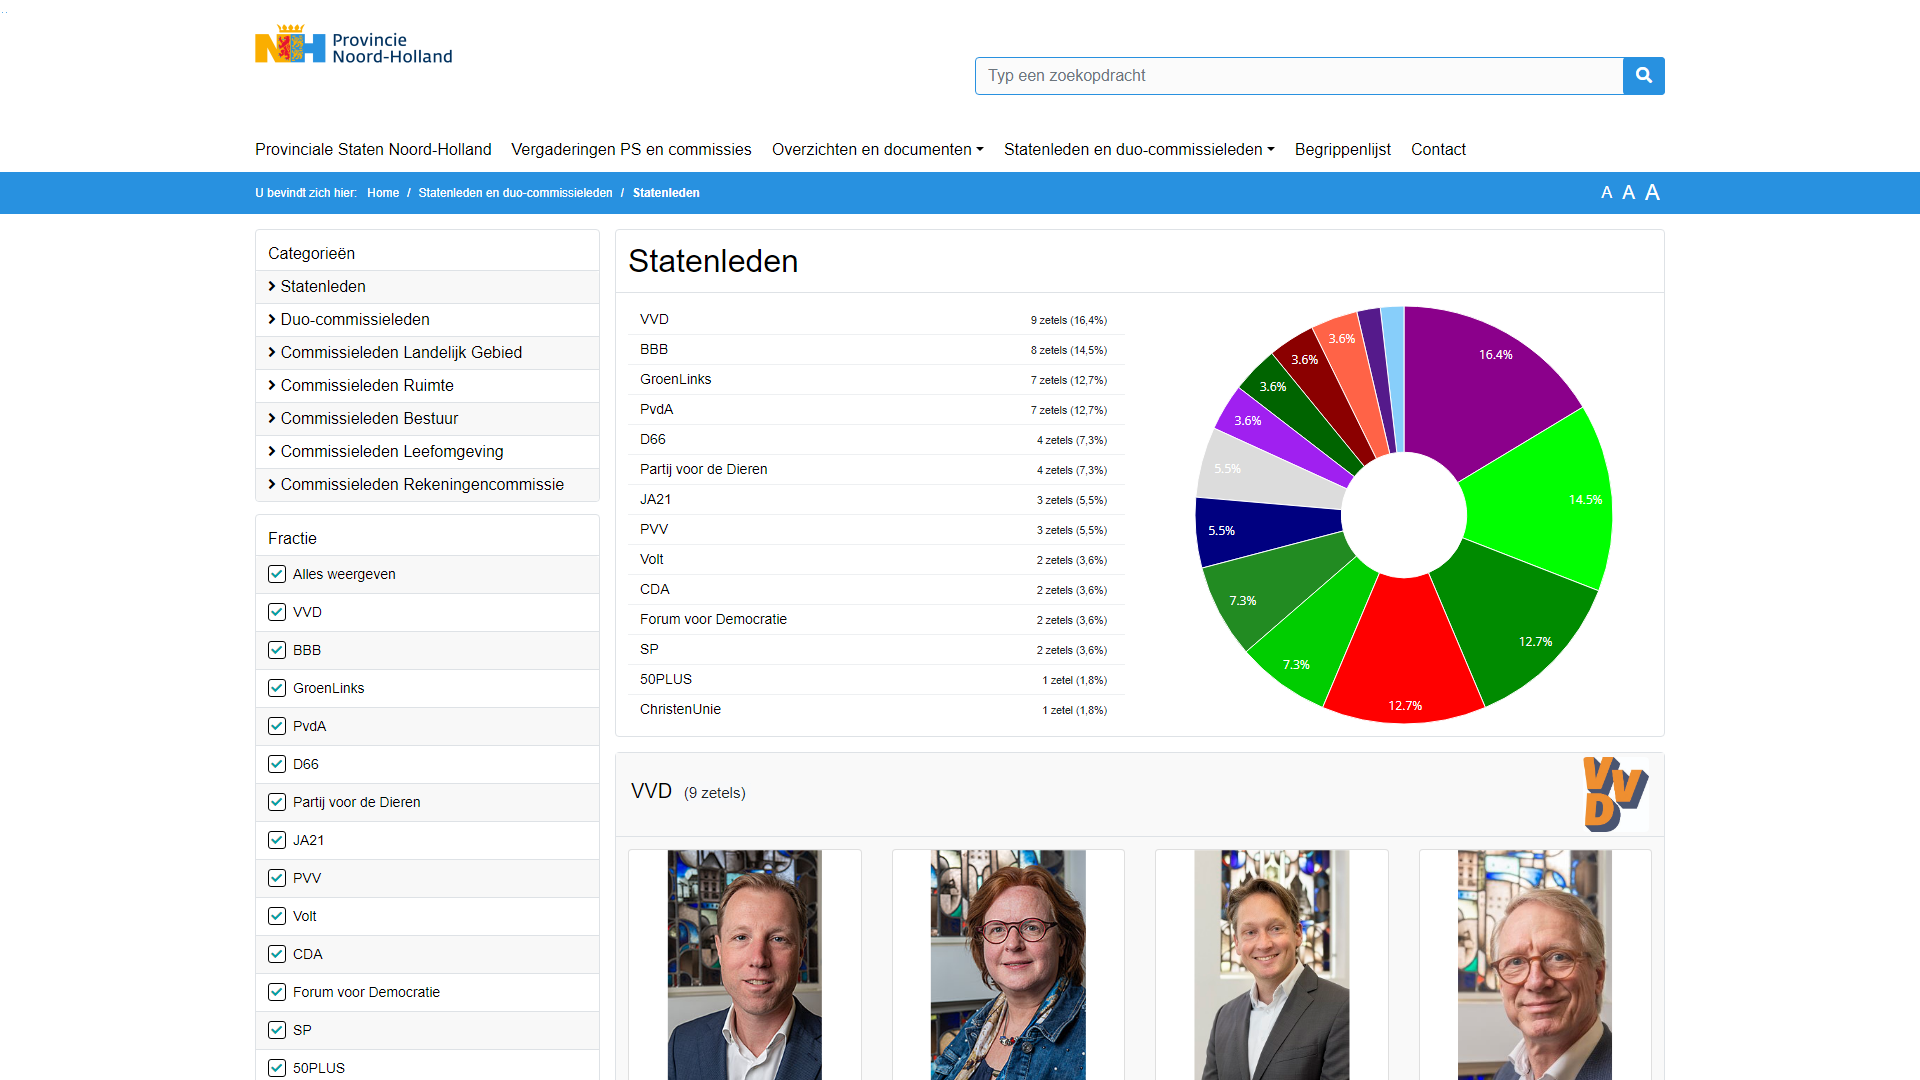Image resolution: width=1920 pixels, height=1080 pixels.
Task: Open fourth VVD member photo with grey hair
Action: (1535, 965)
